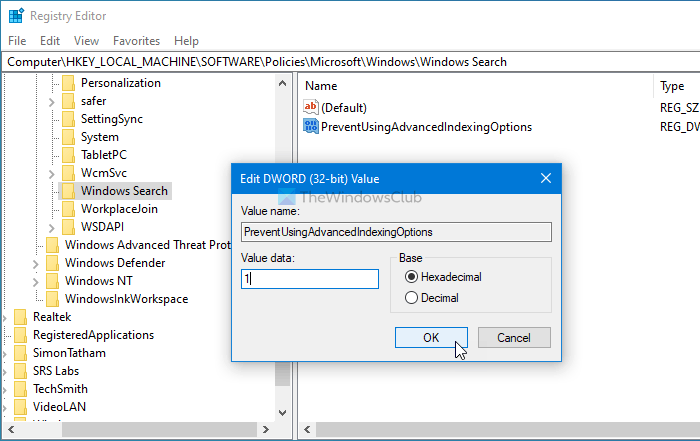Select the safer folder icon
The height and width of the screenshot is (441, 700).
[68, 101]
